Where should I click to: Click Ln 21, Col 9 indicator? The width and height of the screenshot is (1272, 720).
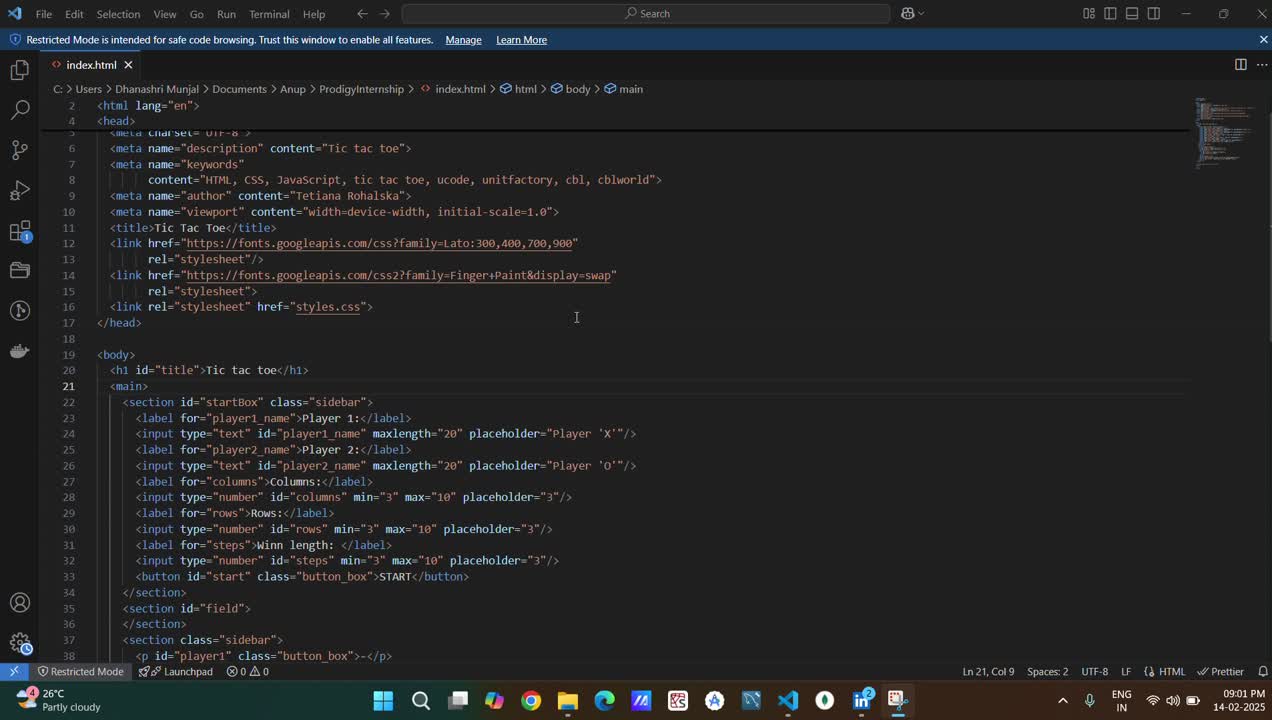(988, 672)
